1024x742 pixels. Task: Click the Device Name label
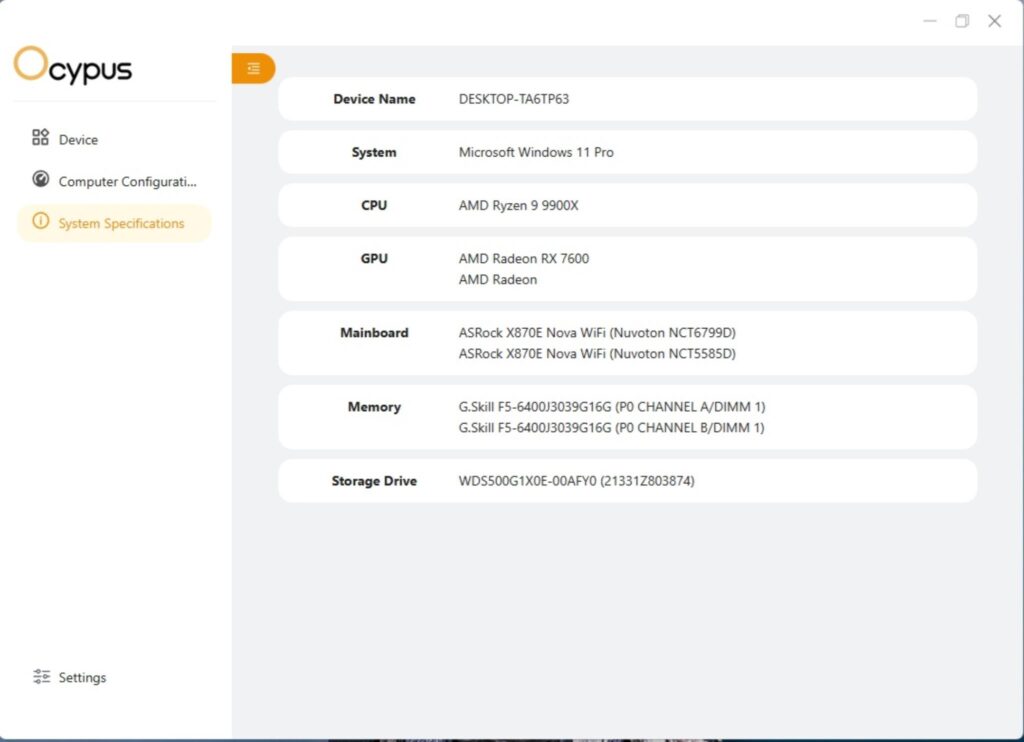tap(374, 99)
